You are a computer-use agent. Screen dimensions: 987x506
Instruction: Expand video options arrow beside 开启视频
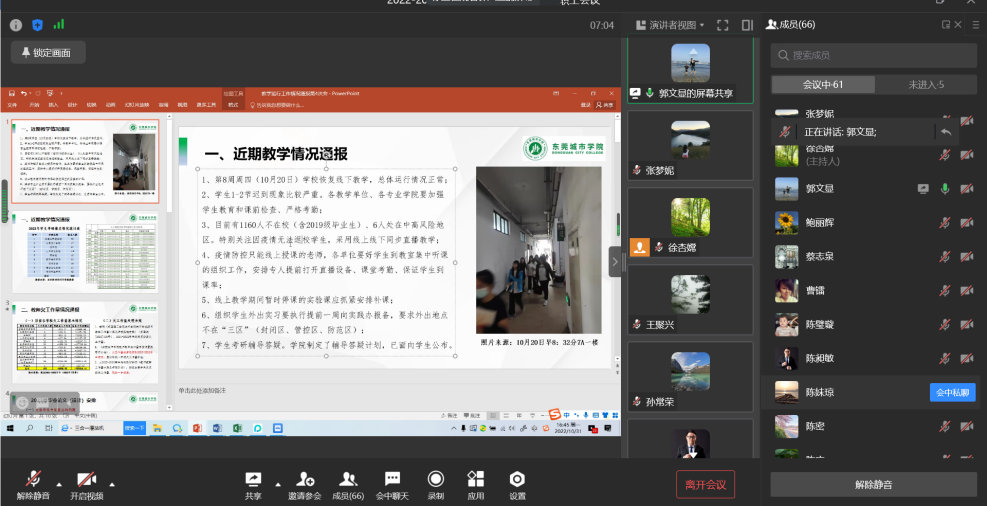[112, 485]
